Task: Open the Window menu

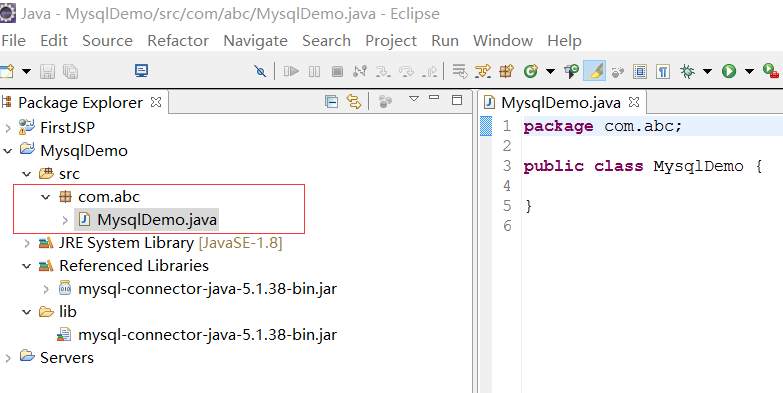Action: [x=503, y=40]
